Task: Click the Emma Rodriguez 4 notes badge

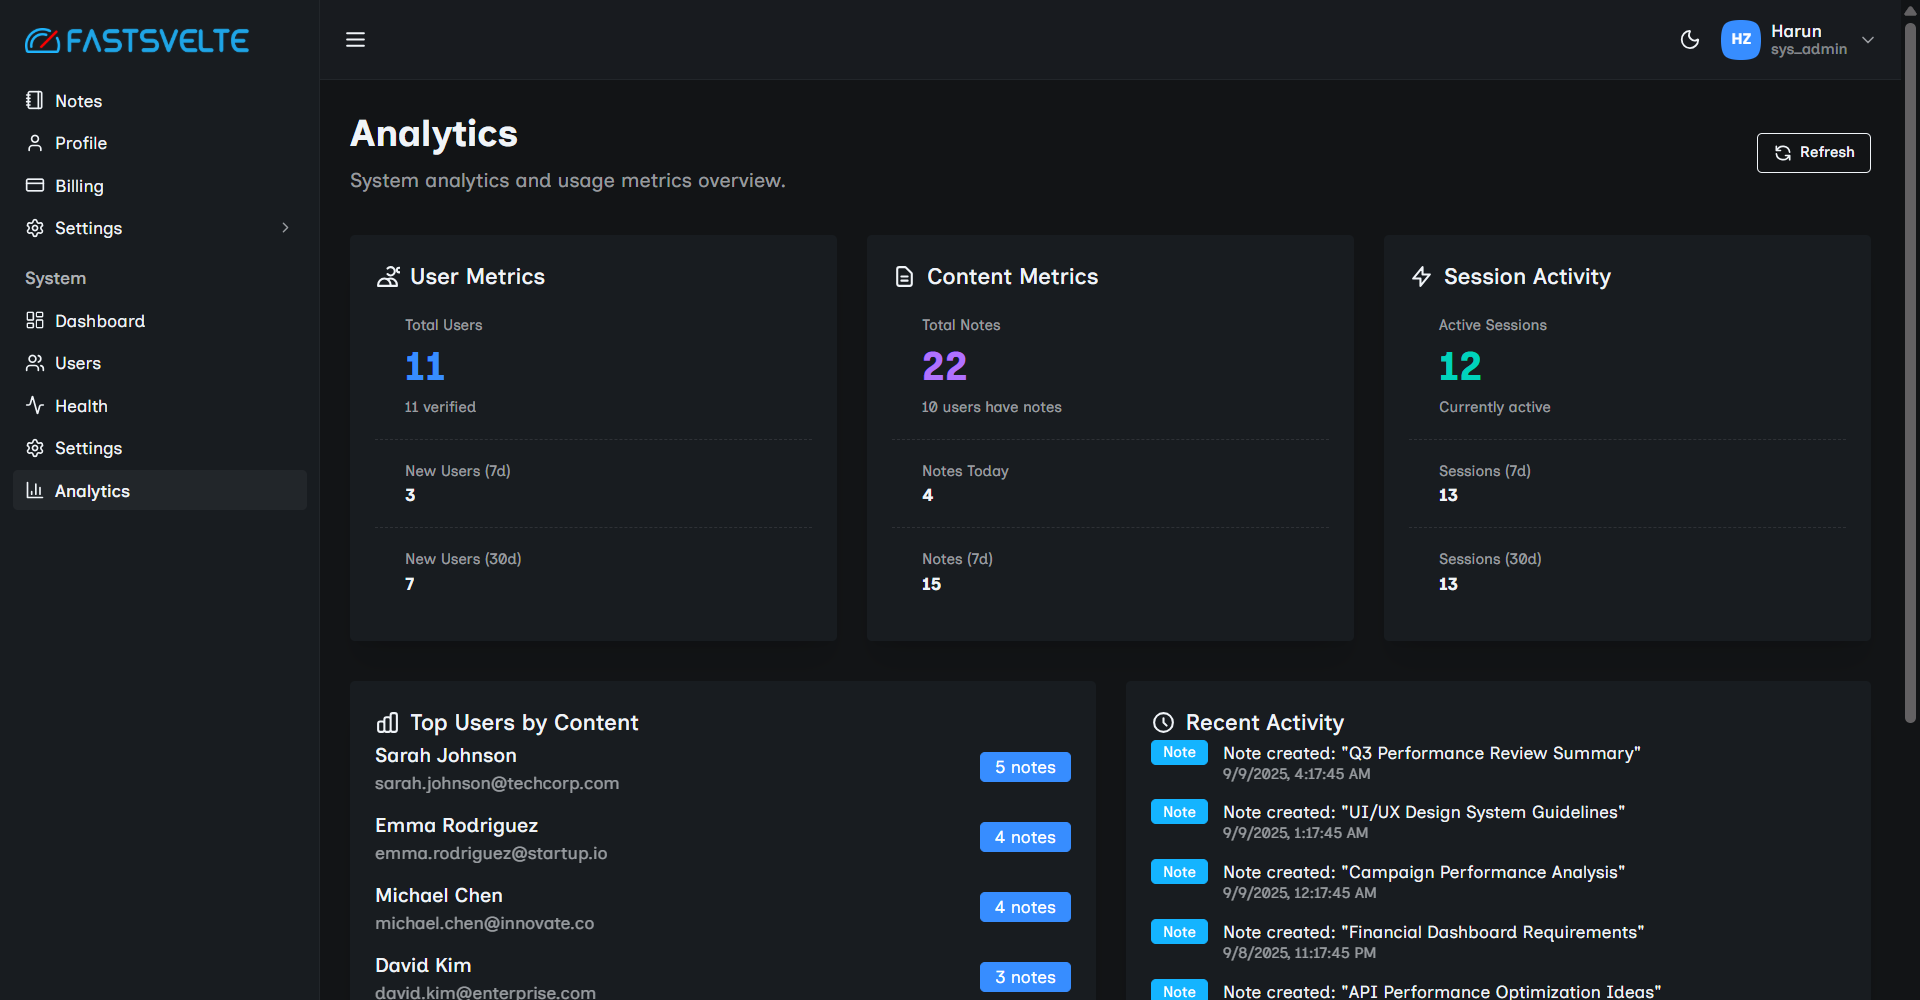Action: coord(1025,837)
